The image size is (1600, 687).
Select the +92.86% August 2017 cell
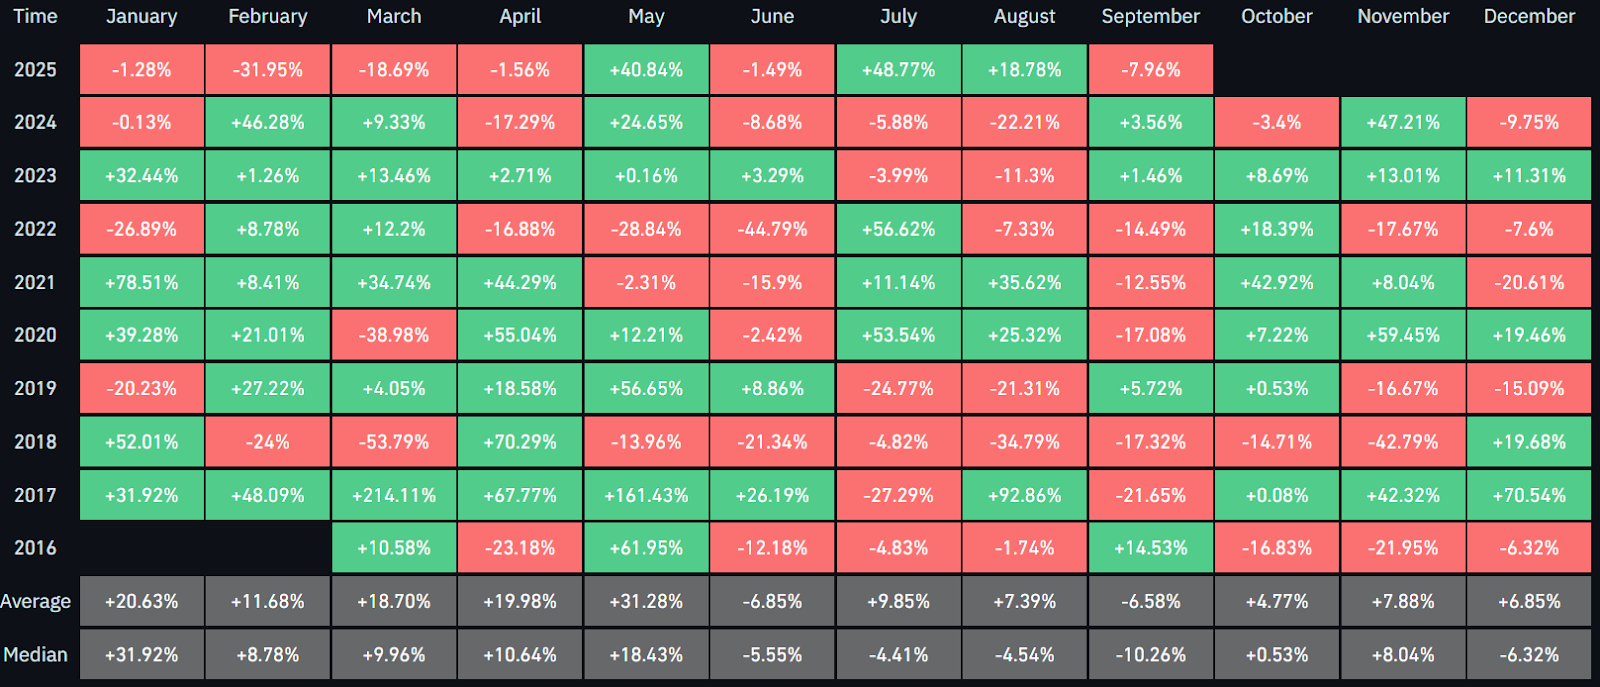point(1025,495)
